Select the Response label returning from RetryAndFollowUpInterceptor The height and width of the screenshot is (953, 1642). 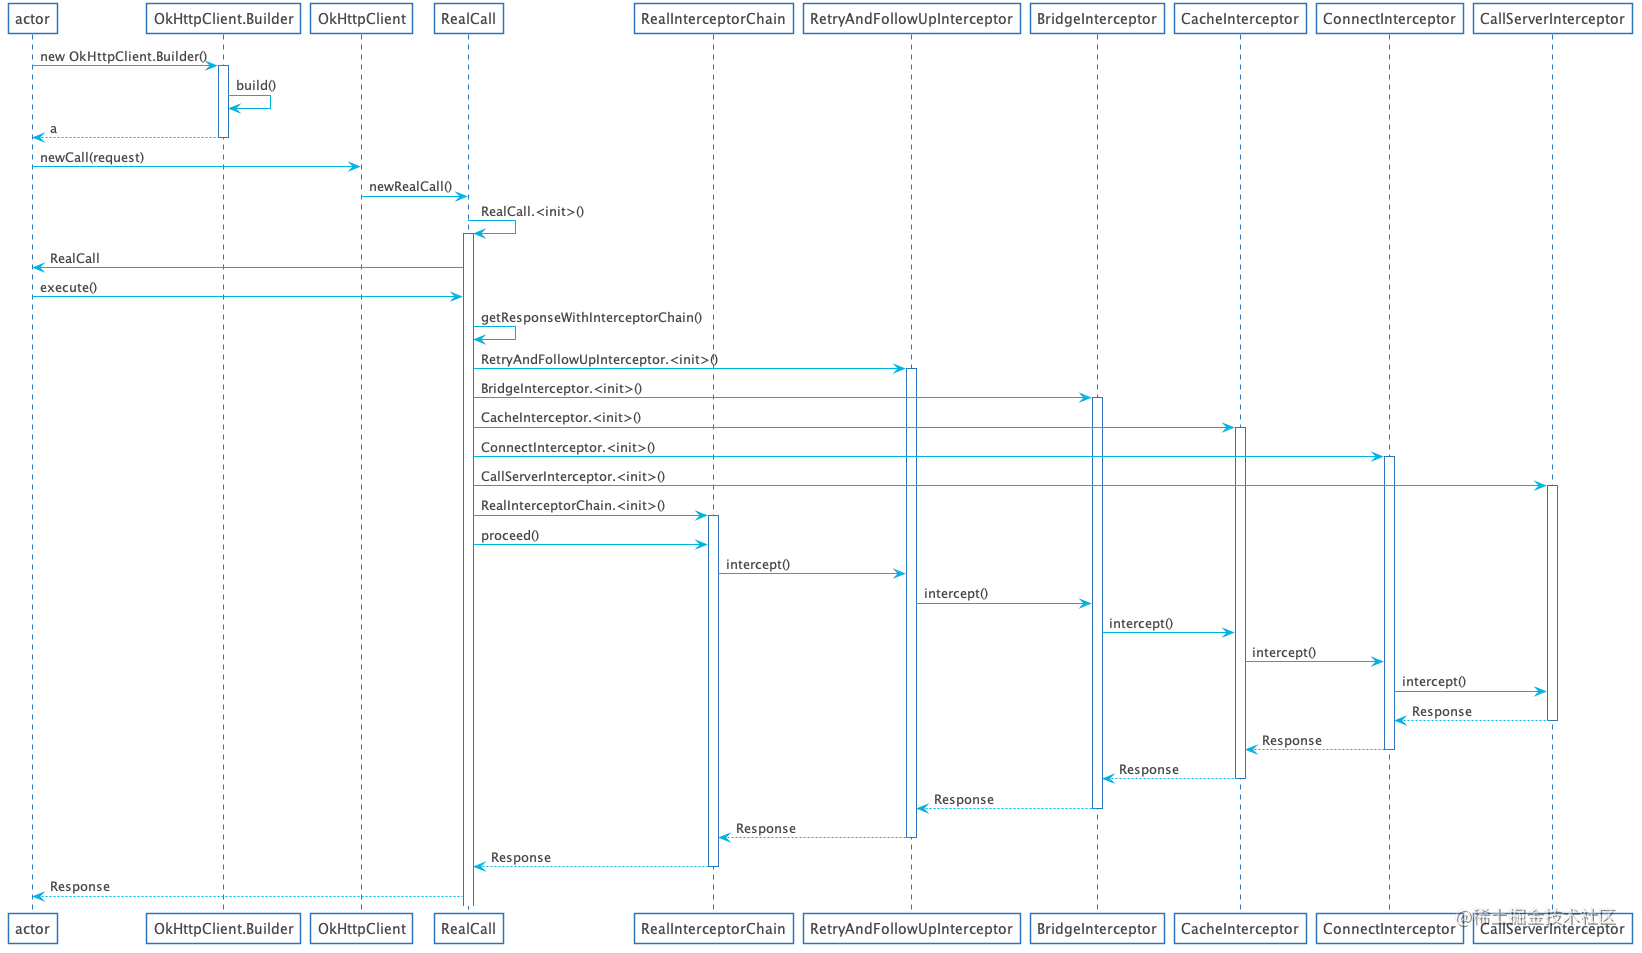766,829
